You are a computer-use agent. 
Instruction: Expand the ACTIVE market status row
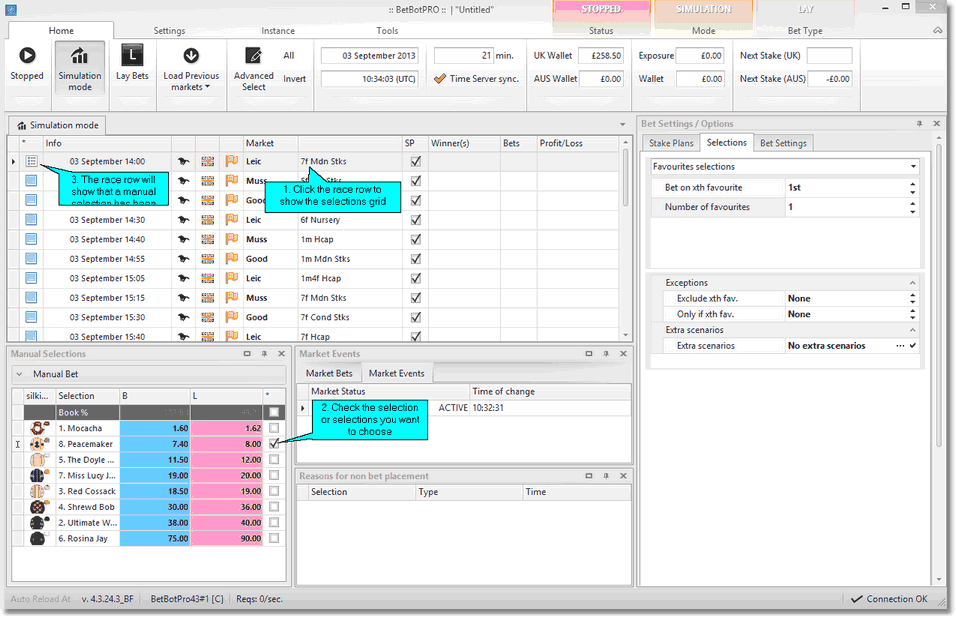tap(302, 408)
